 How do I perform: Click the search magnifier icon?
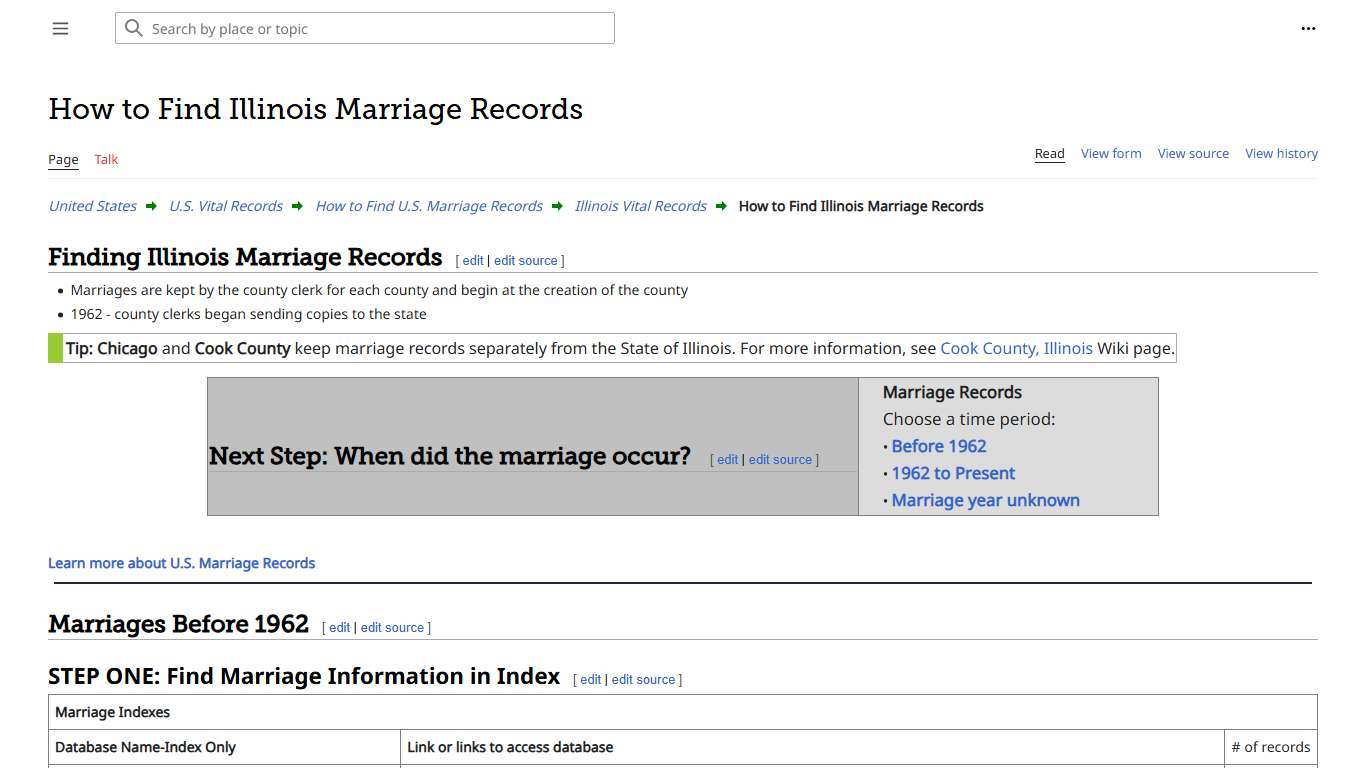click(134, 28)
